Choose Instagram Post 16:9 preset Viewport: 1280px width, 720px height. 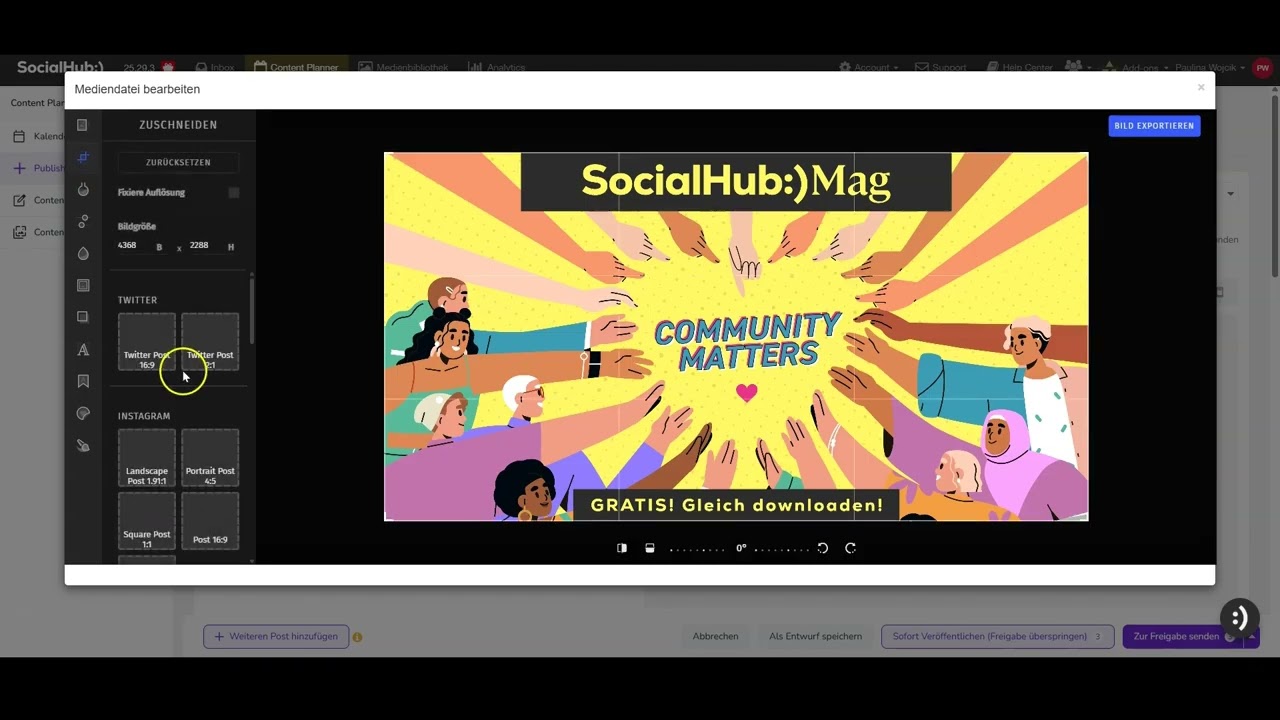click(x=210, y=521)
